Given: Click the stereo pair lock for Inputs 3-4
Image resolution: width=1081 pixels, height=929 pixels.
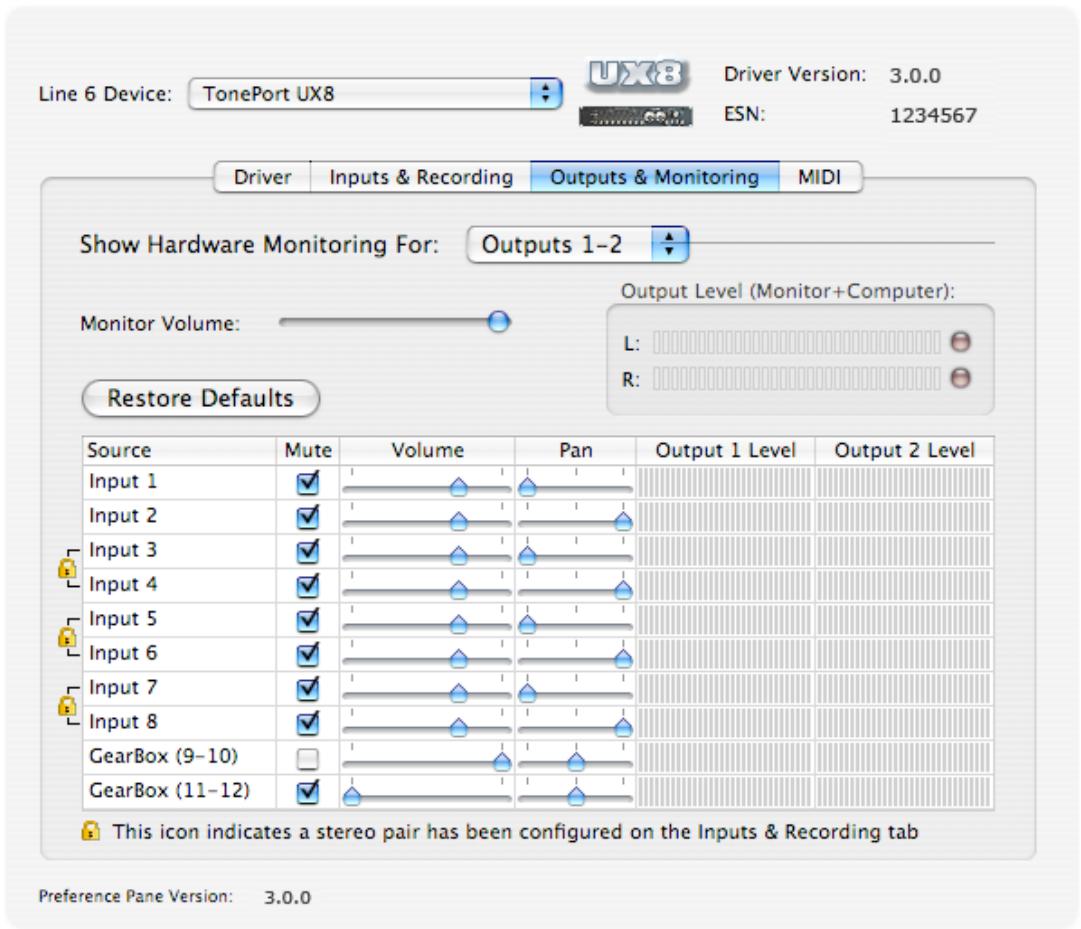Looking at the screenshot, I should pos(67,568).
